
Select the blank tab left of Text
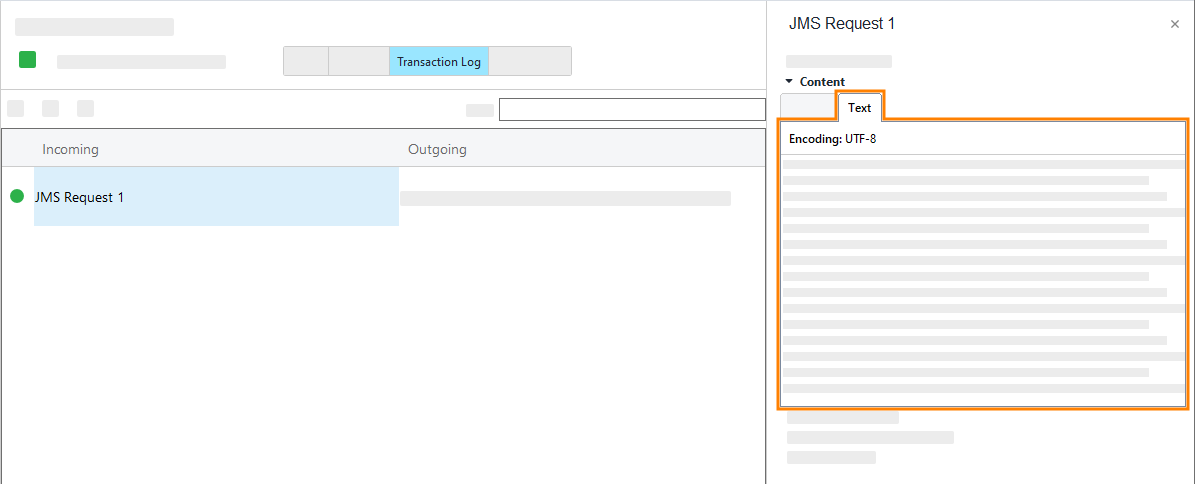coord(807,107)
